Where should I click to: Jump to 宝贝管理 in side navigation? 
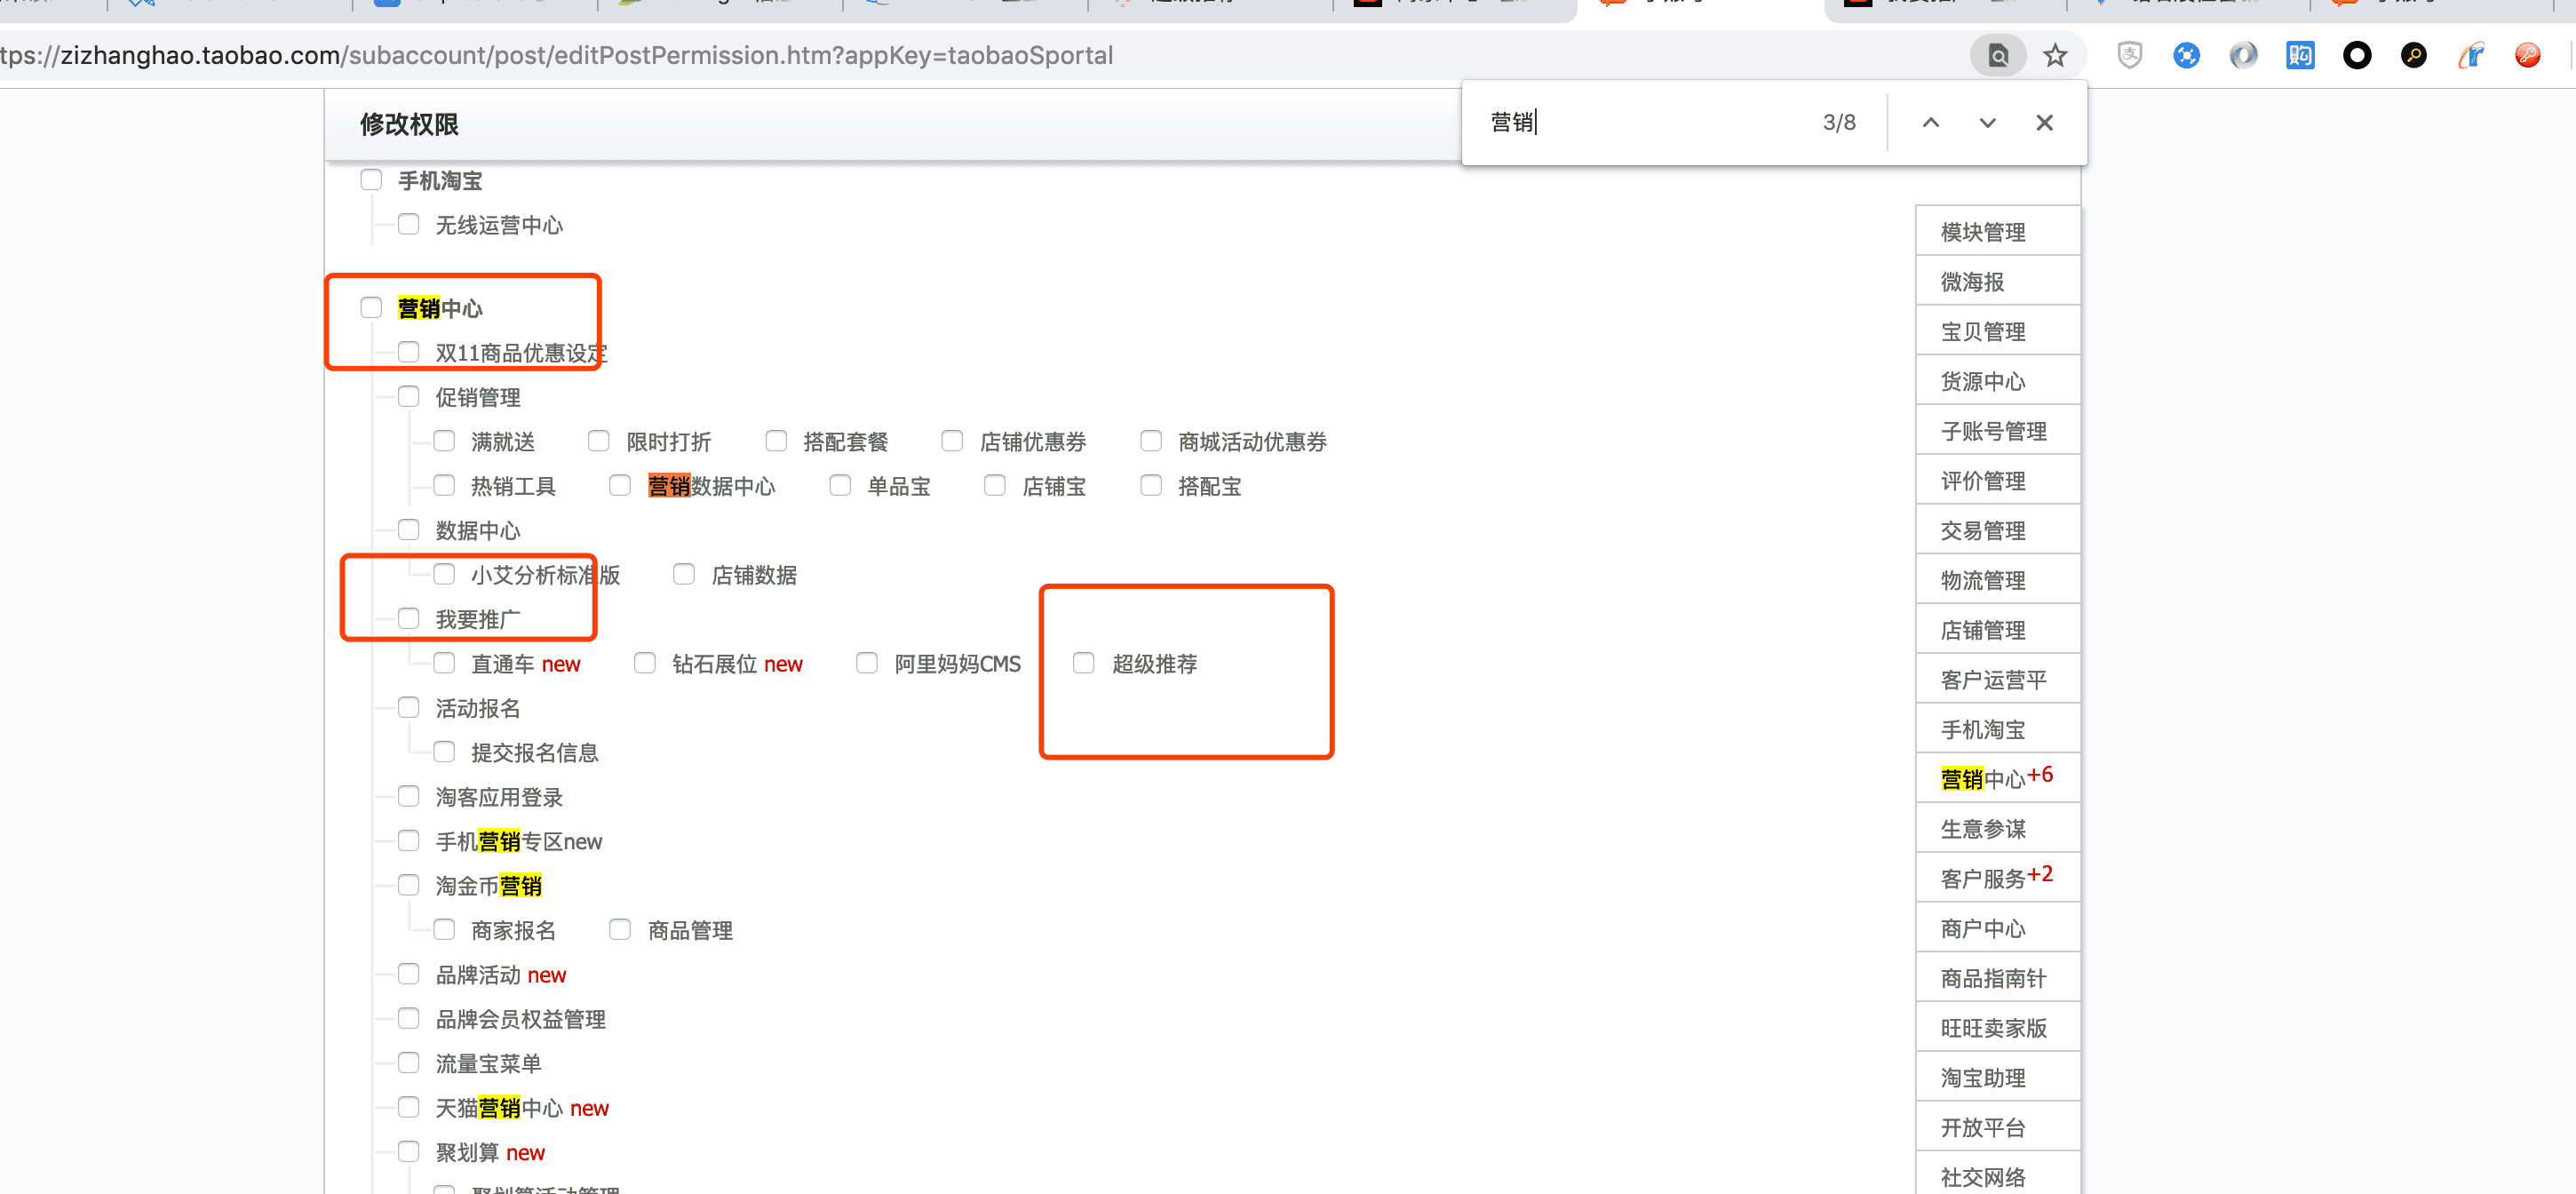click(x=1997, y=331)
